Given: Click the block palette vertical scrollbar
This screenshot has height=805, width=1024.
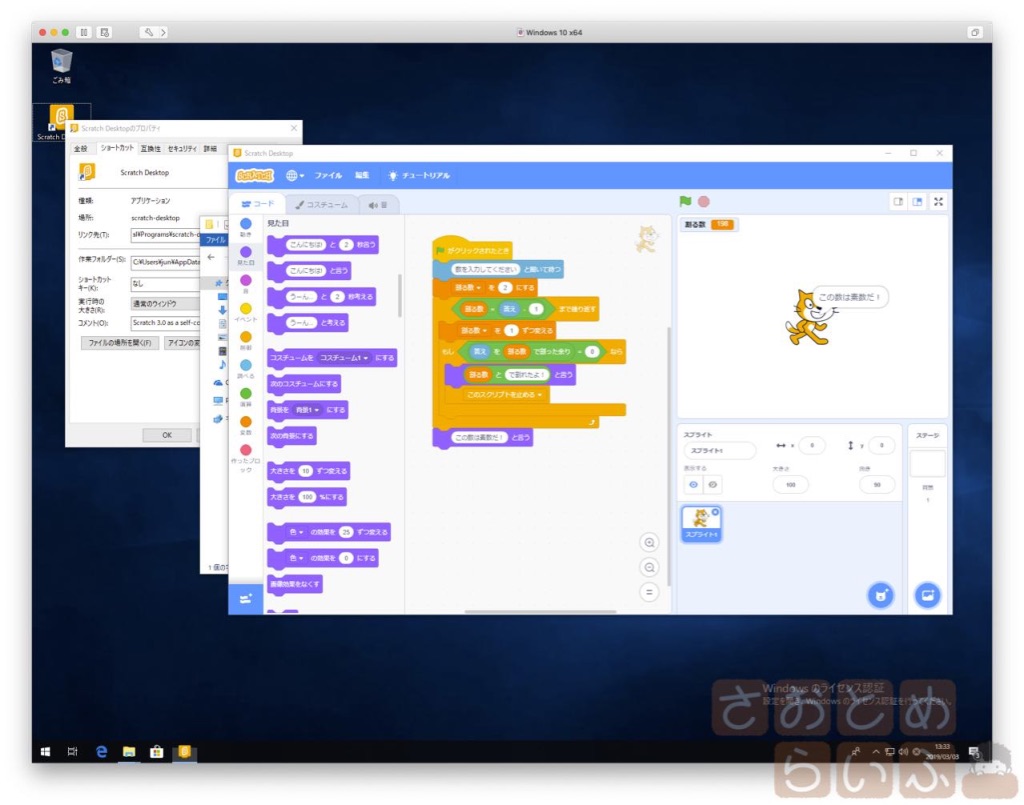Looking at the screenshot, I should pos(400,295).
